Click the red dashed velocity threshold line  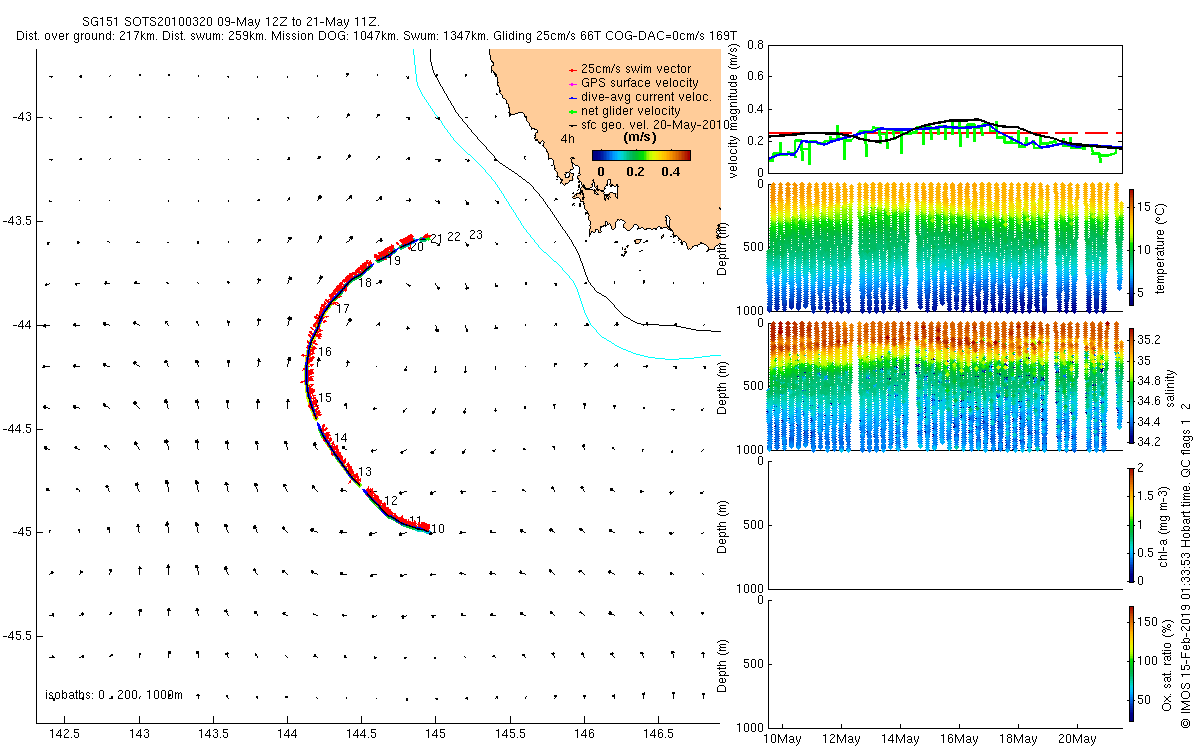click(x=945, y=133)
